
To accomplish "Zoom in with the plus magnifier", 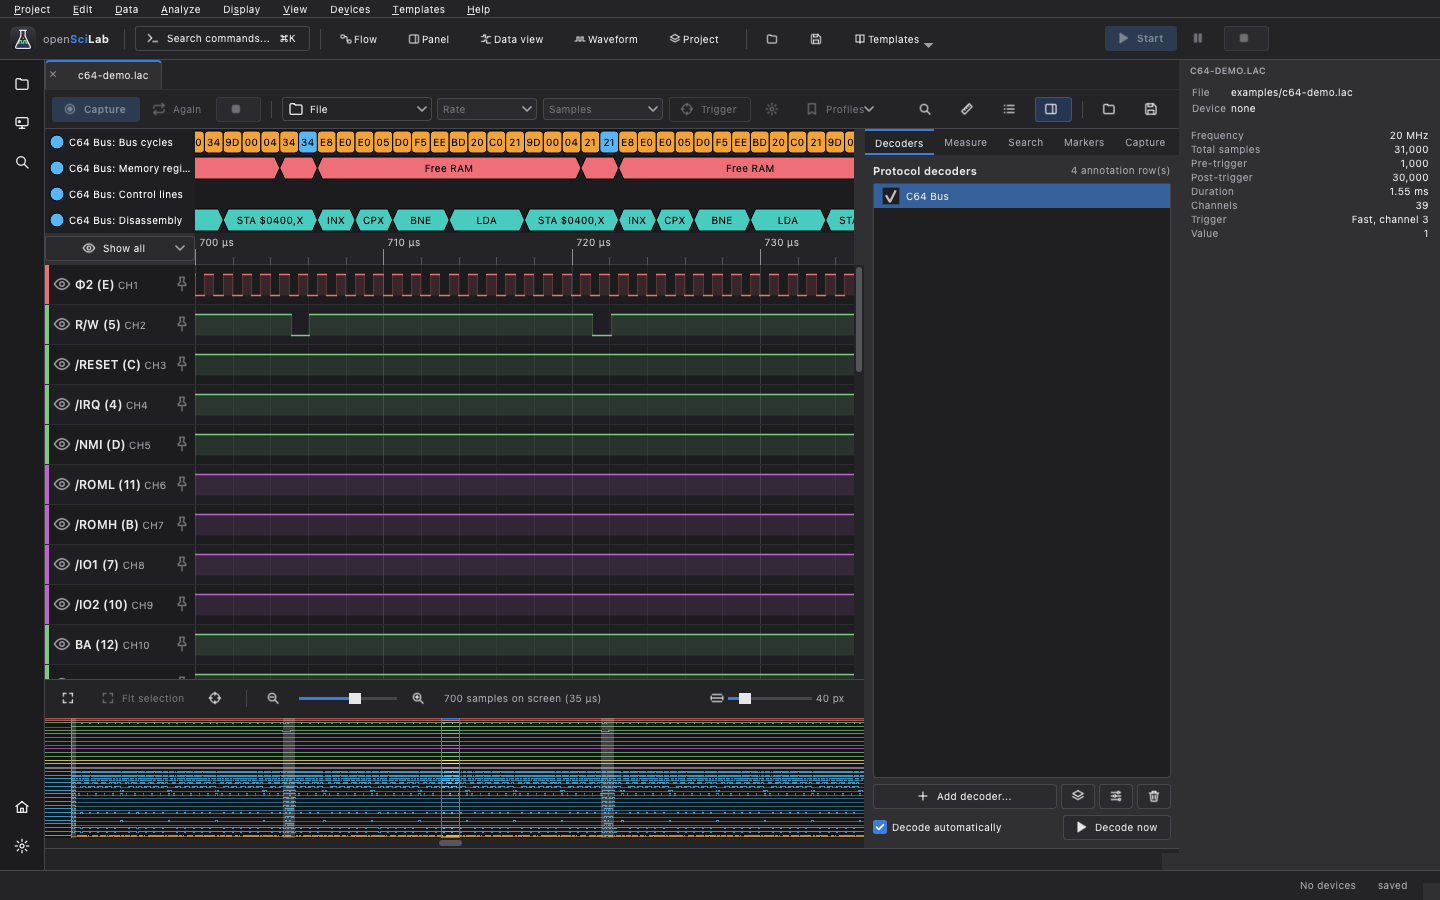I will tap(418, 698).
